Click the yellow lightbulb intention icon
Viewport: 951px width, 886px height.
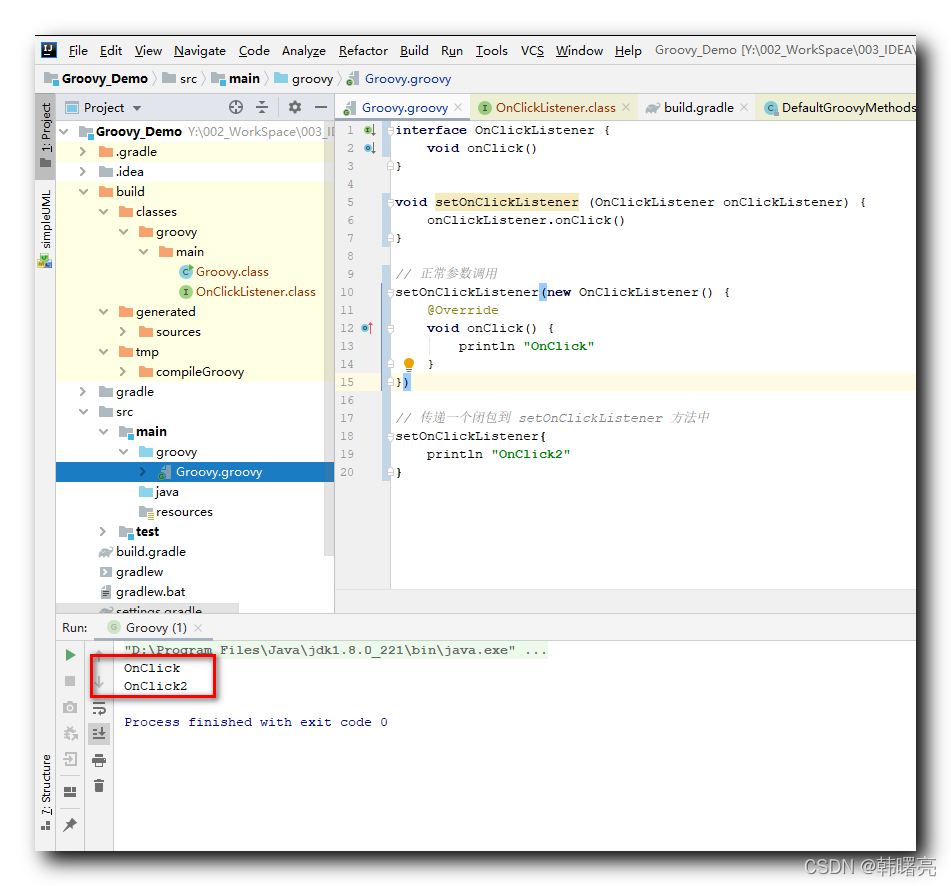pyautogui.click(x=409, y=364)
